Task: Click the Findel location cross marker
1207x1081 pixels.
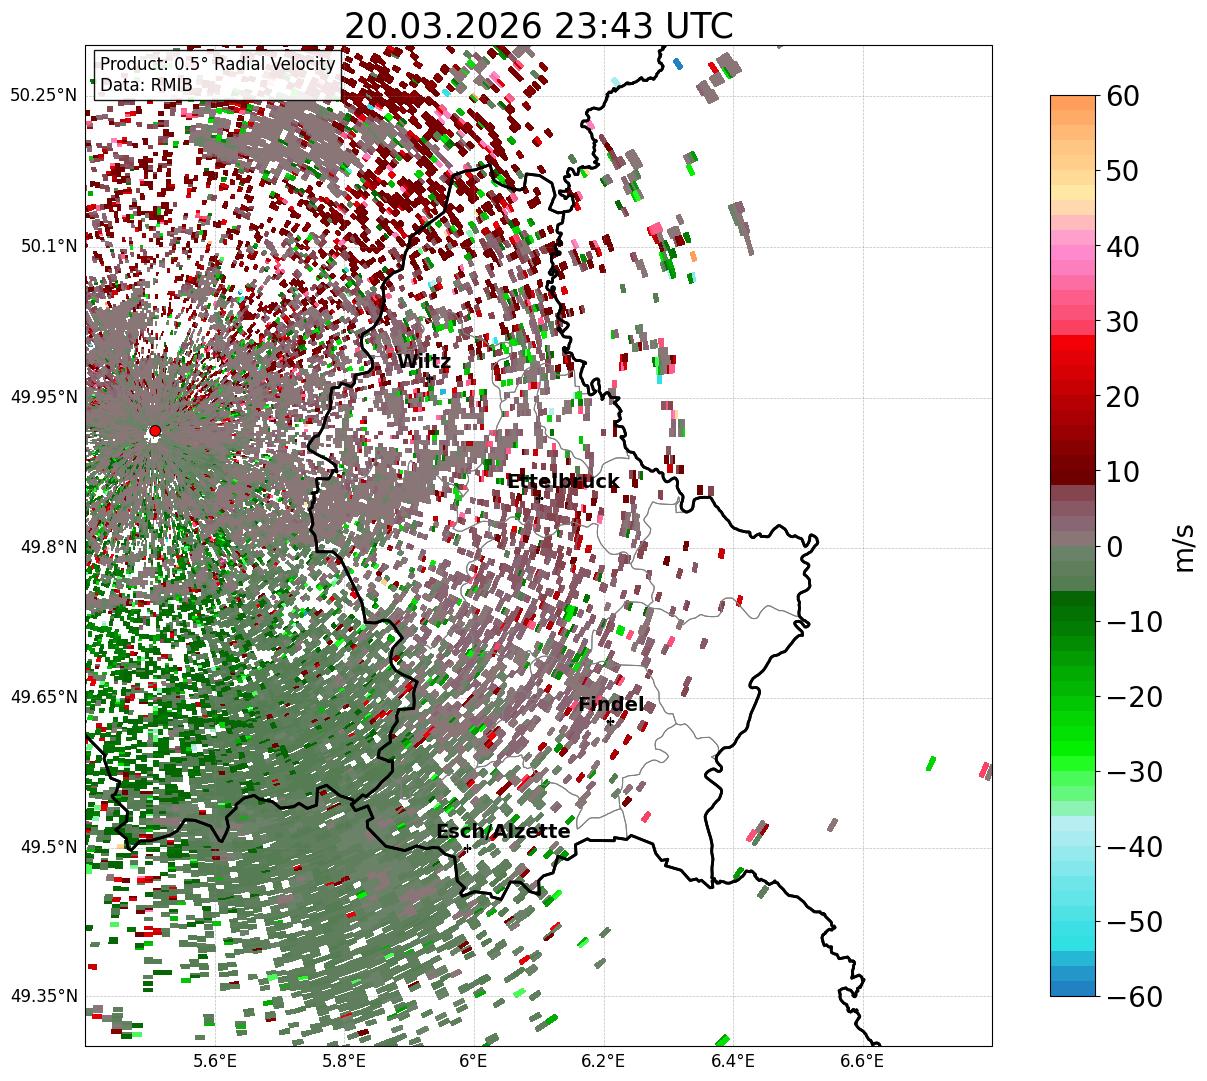Action: point(610,721)
